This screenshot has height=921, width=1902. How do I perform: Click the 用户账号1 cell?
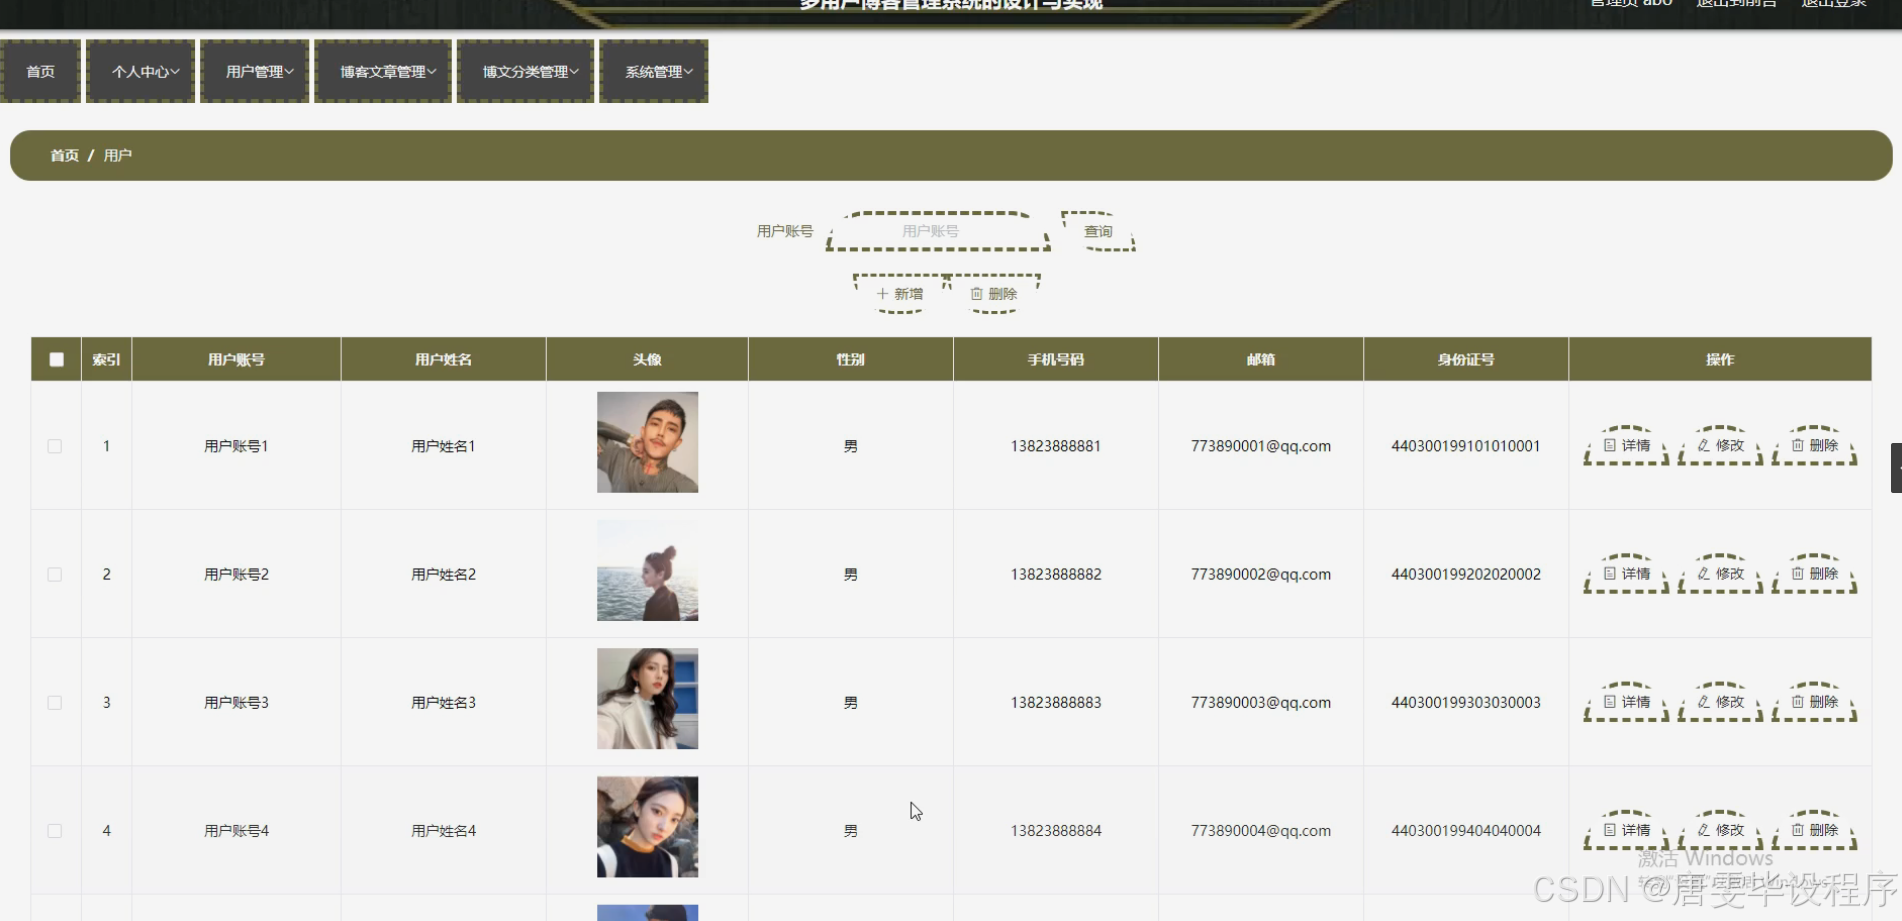(236, 446)
